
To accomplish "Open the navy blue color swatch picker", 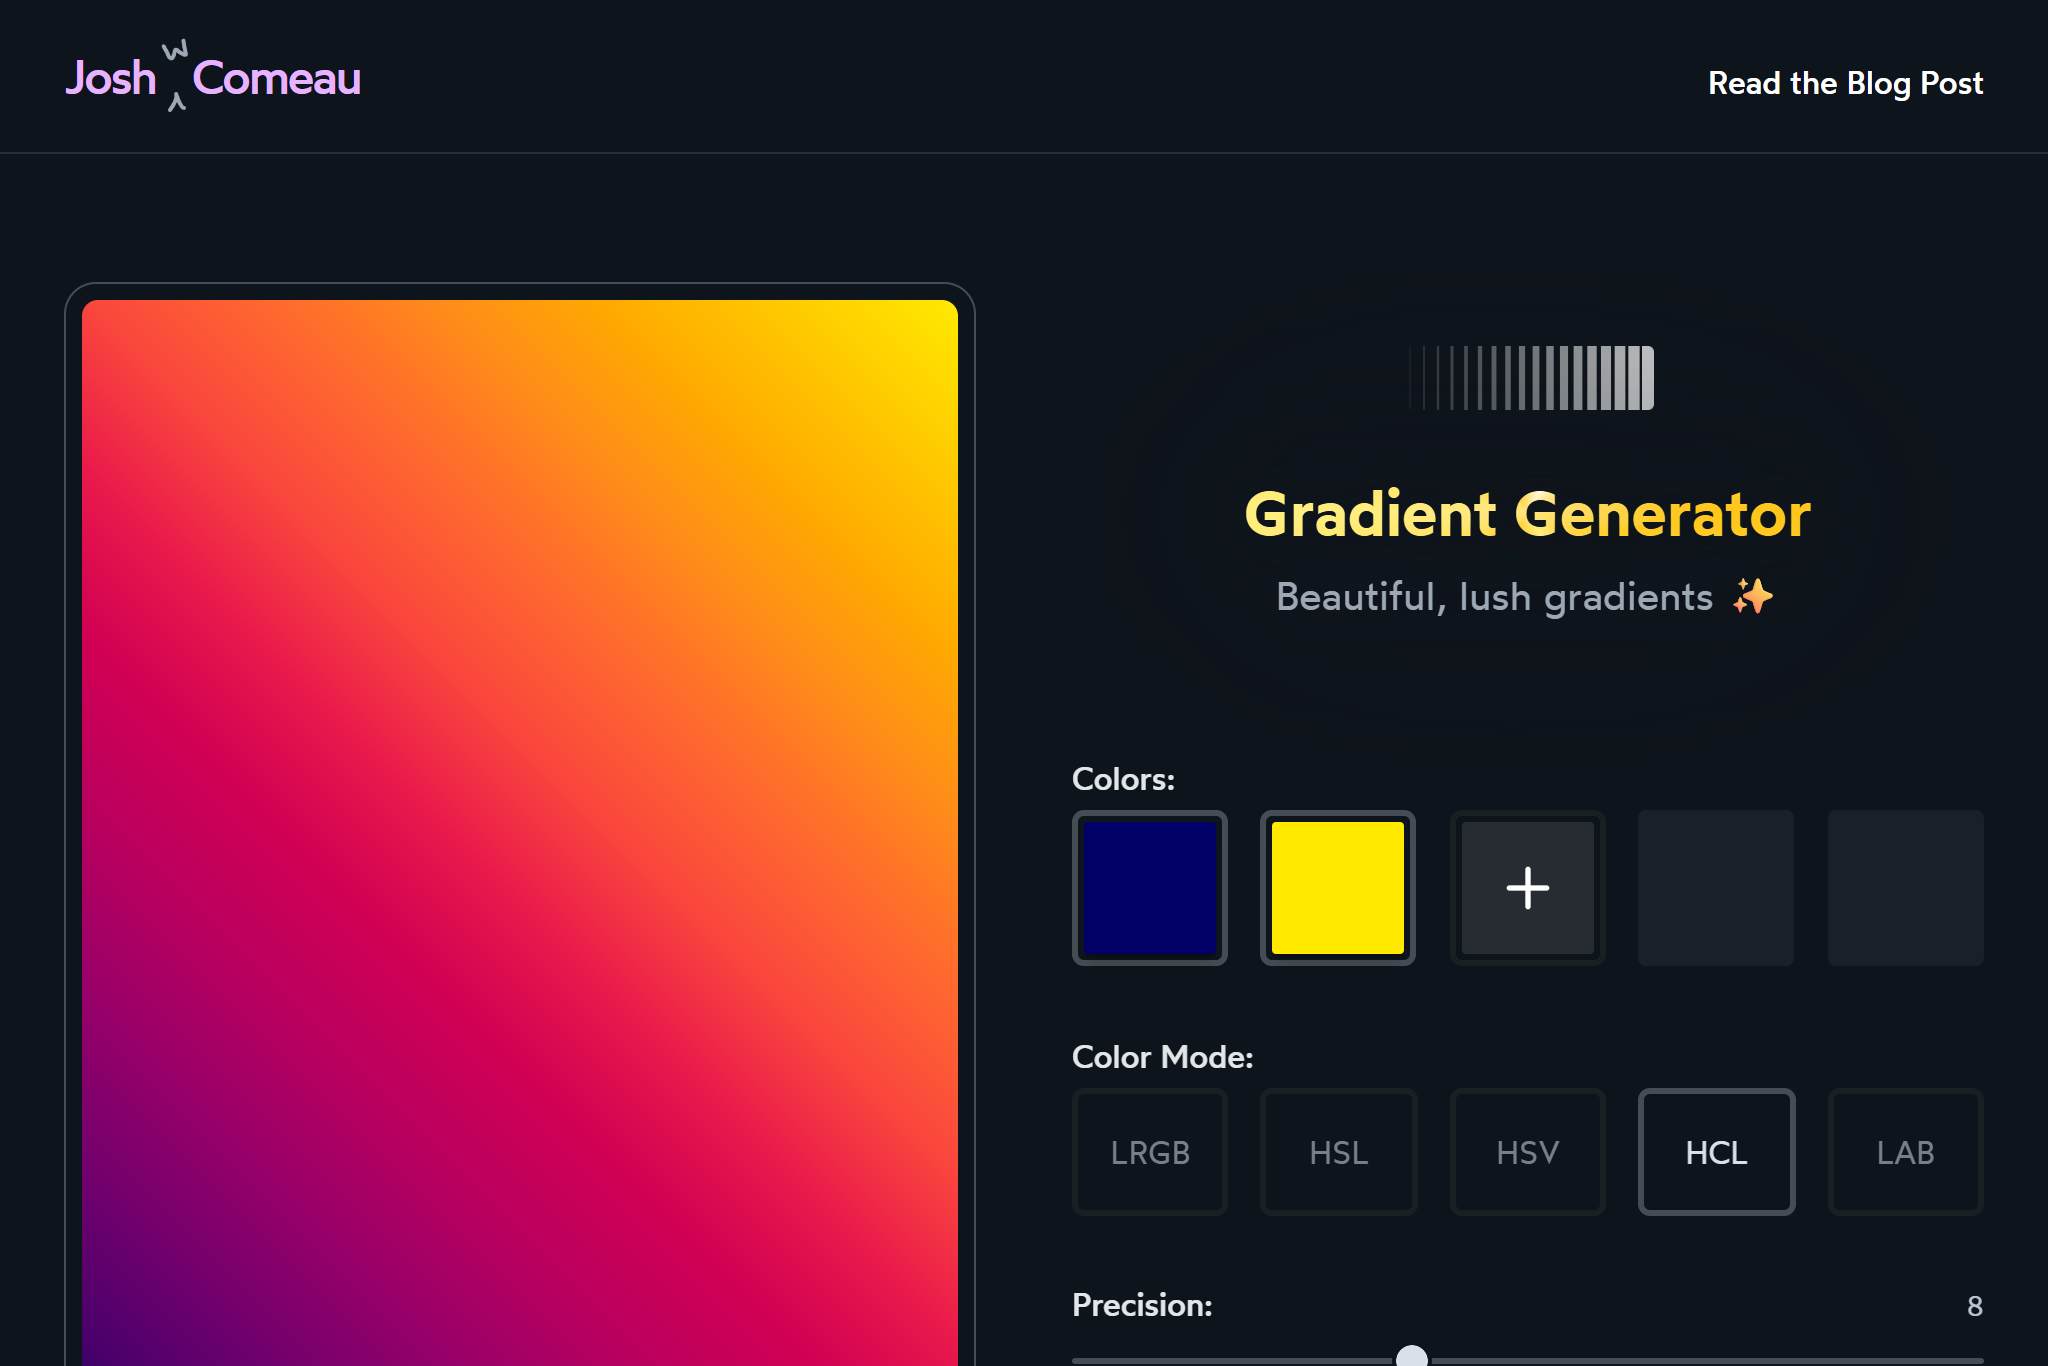I will click(x=1150, y=888).
